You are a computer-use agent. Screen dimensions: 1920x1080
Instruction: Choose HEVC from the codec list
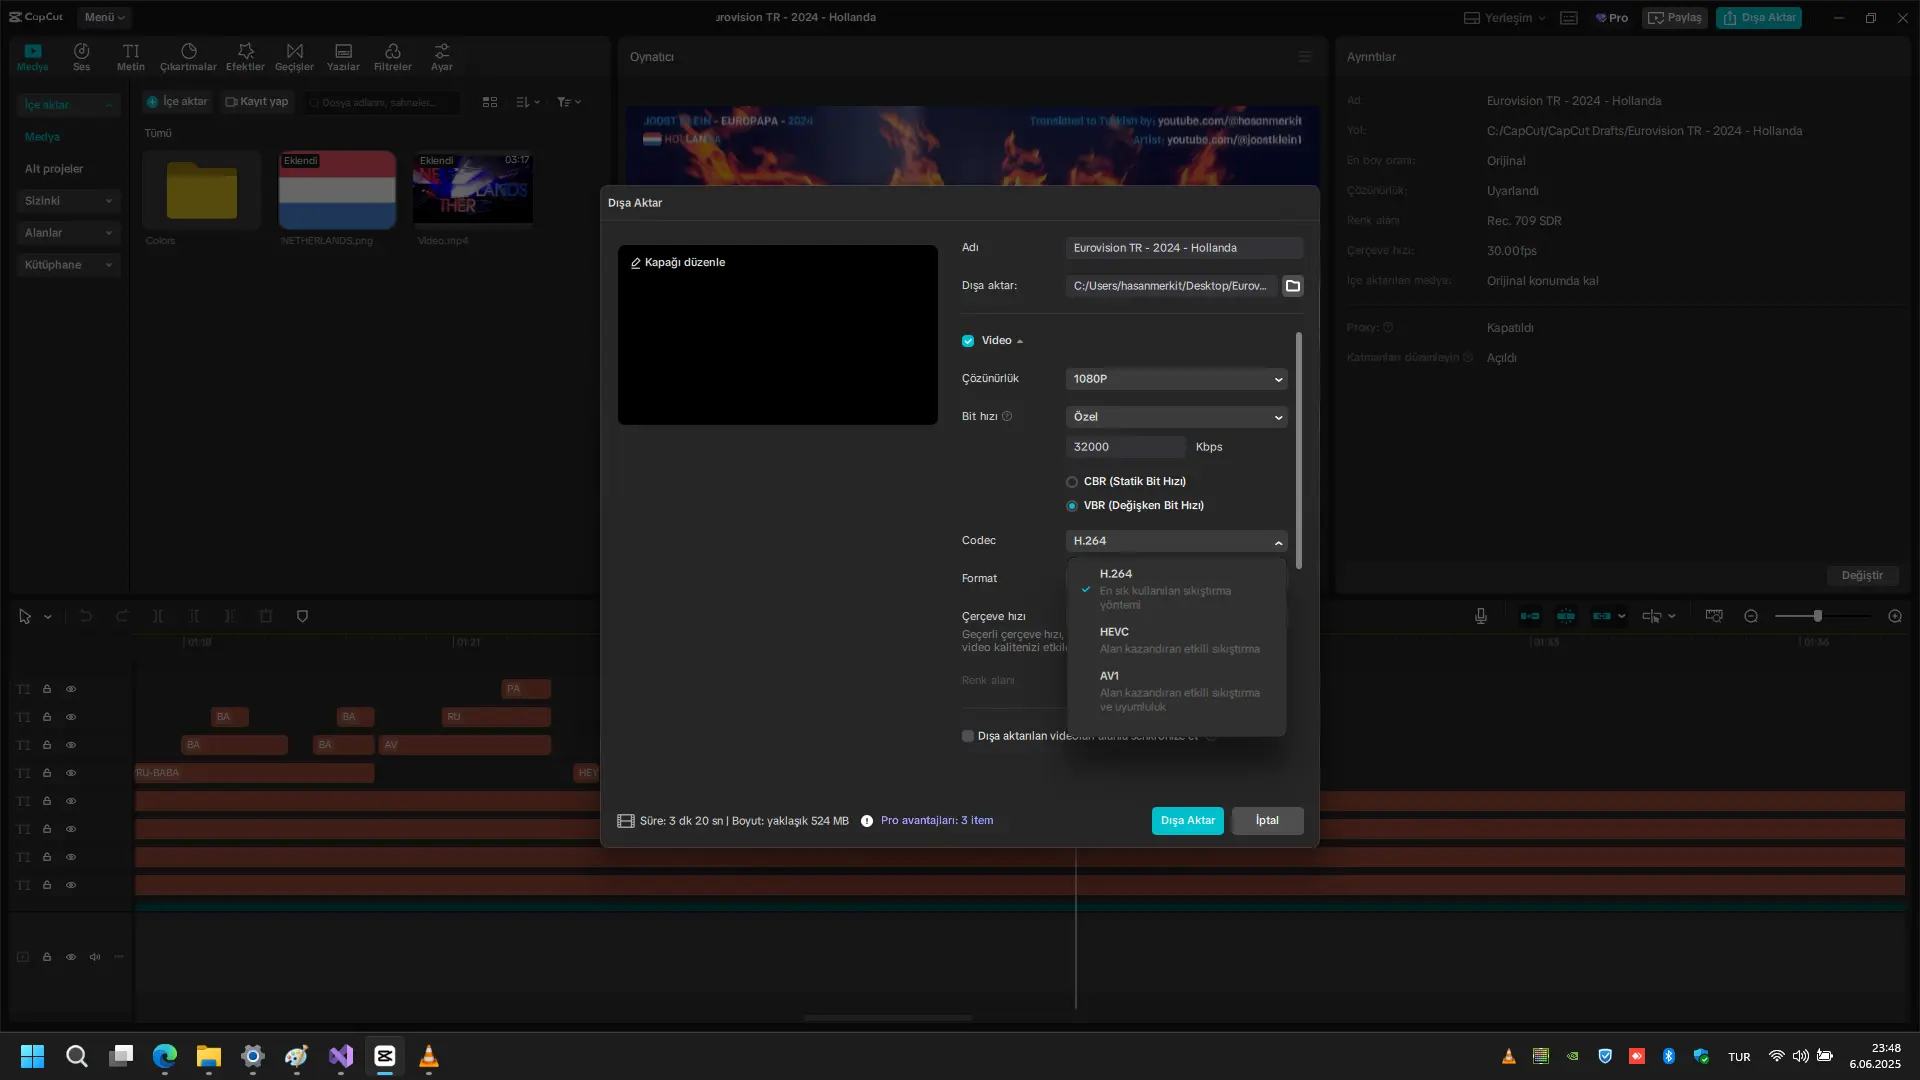(1176, 640)
